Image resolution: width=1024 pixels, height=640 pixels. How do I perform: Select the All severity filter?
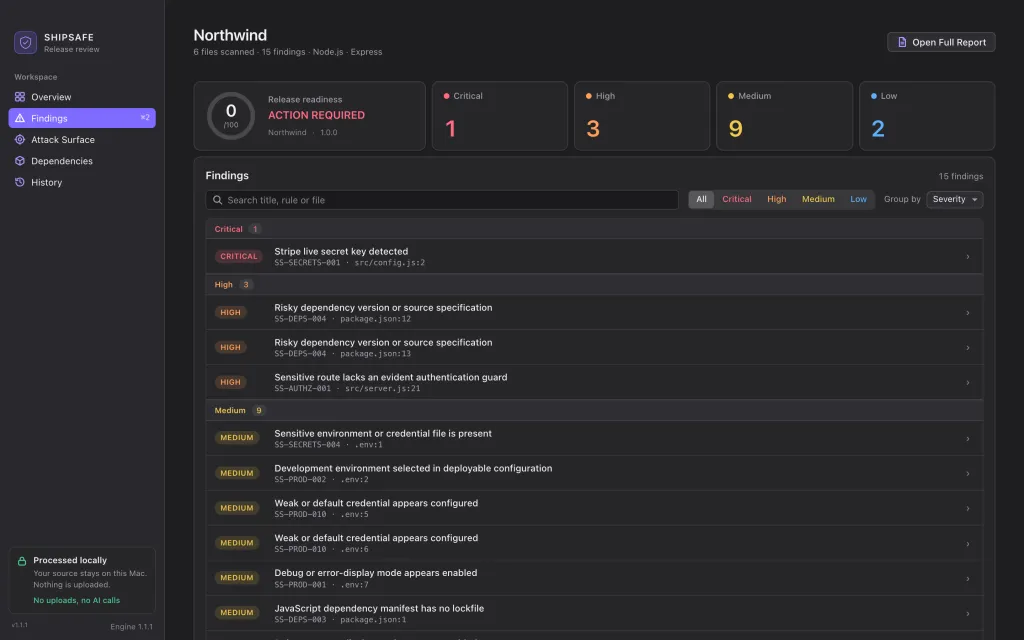point(701,199)
